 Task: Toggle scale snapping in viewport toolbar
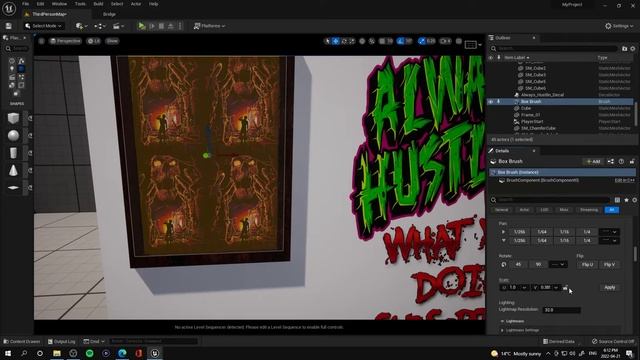click(x=422, y=41)
